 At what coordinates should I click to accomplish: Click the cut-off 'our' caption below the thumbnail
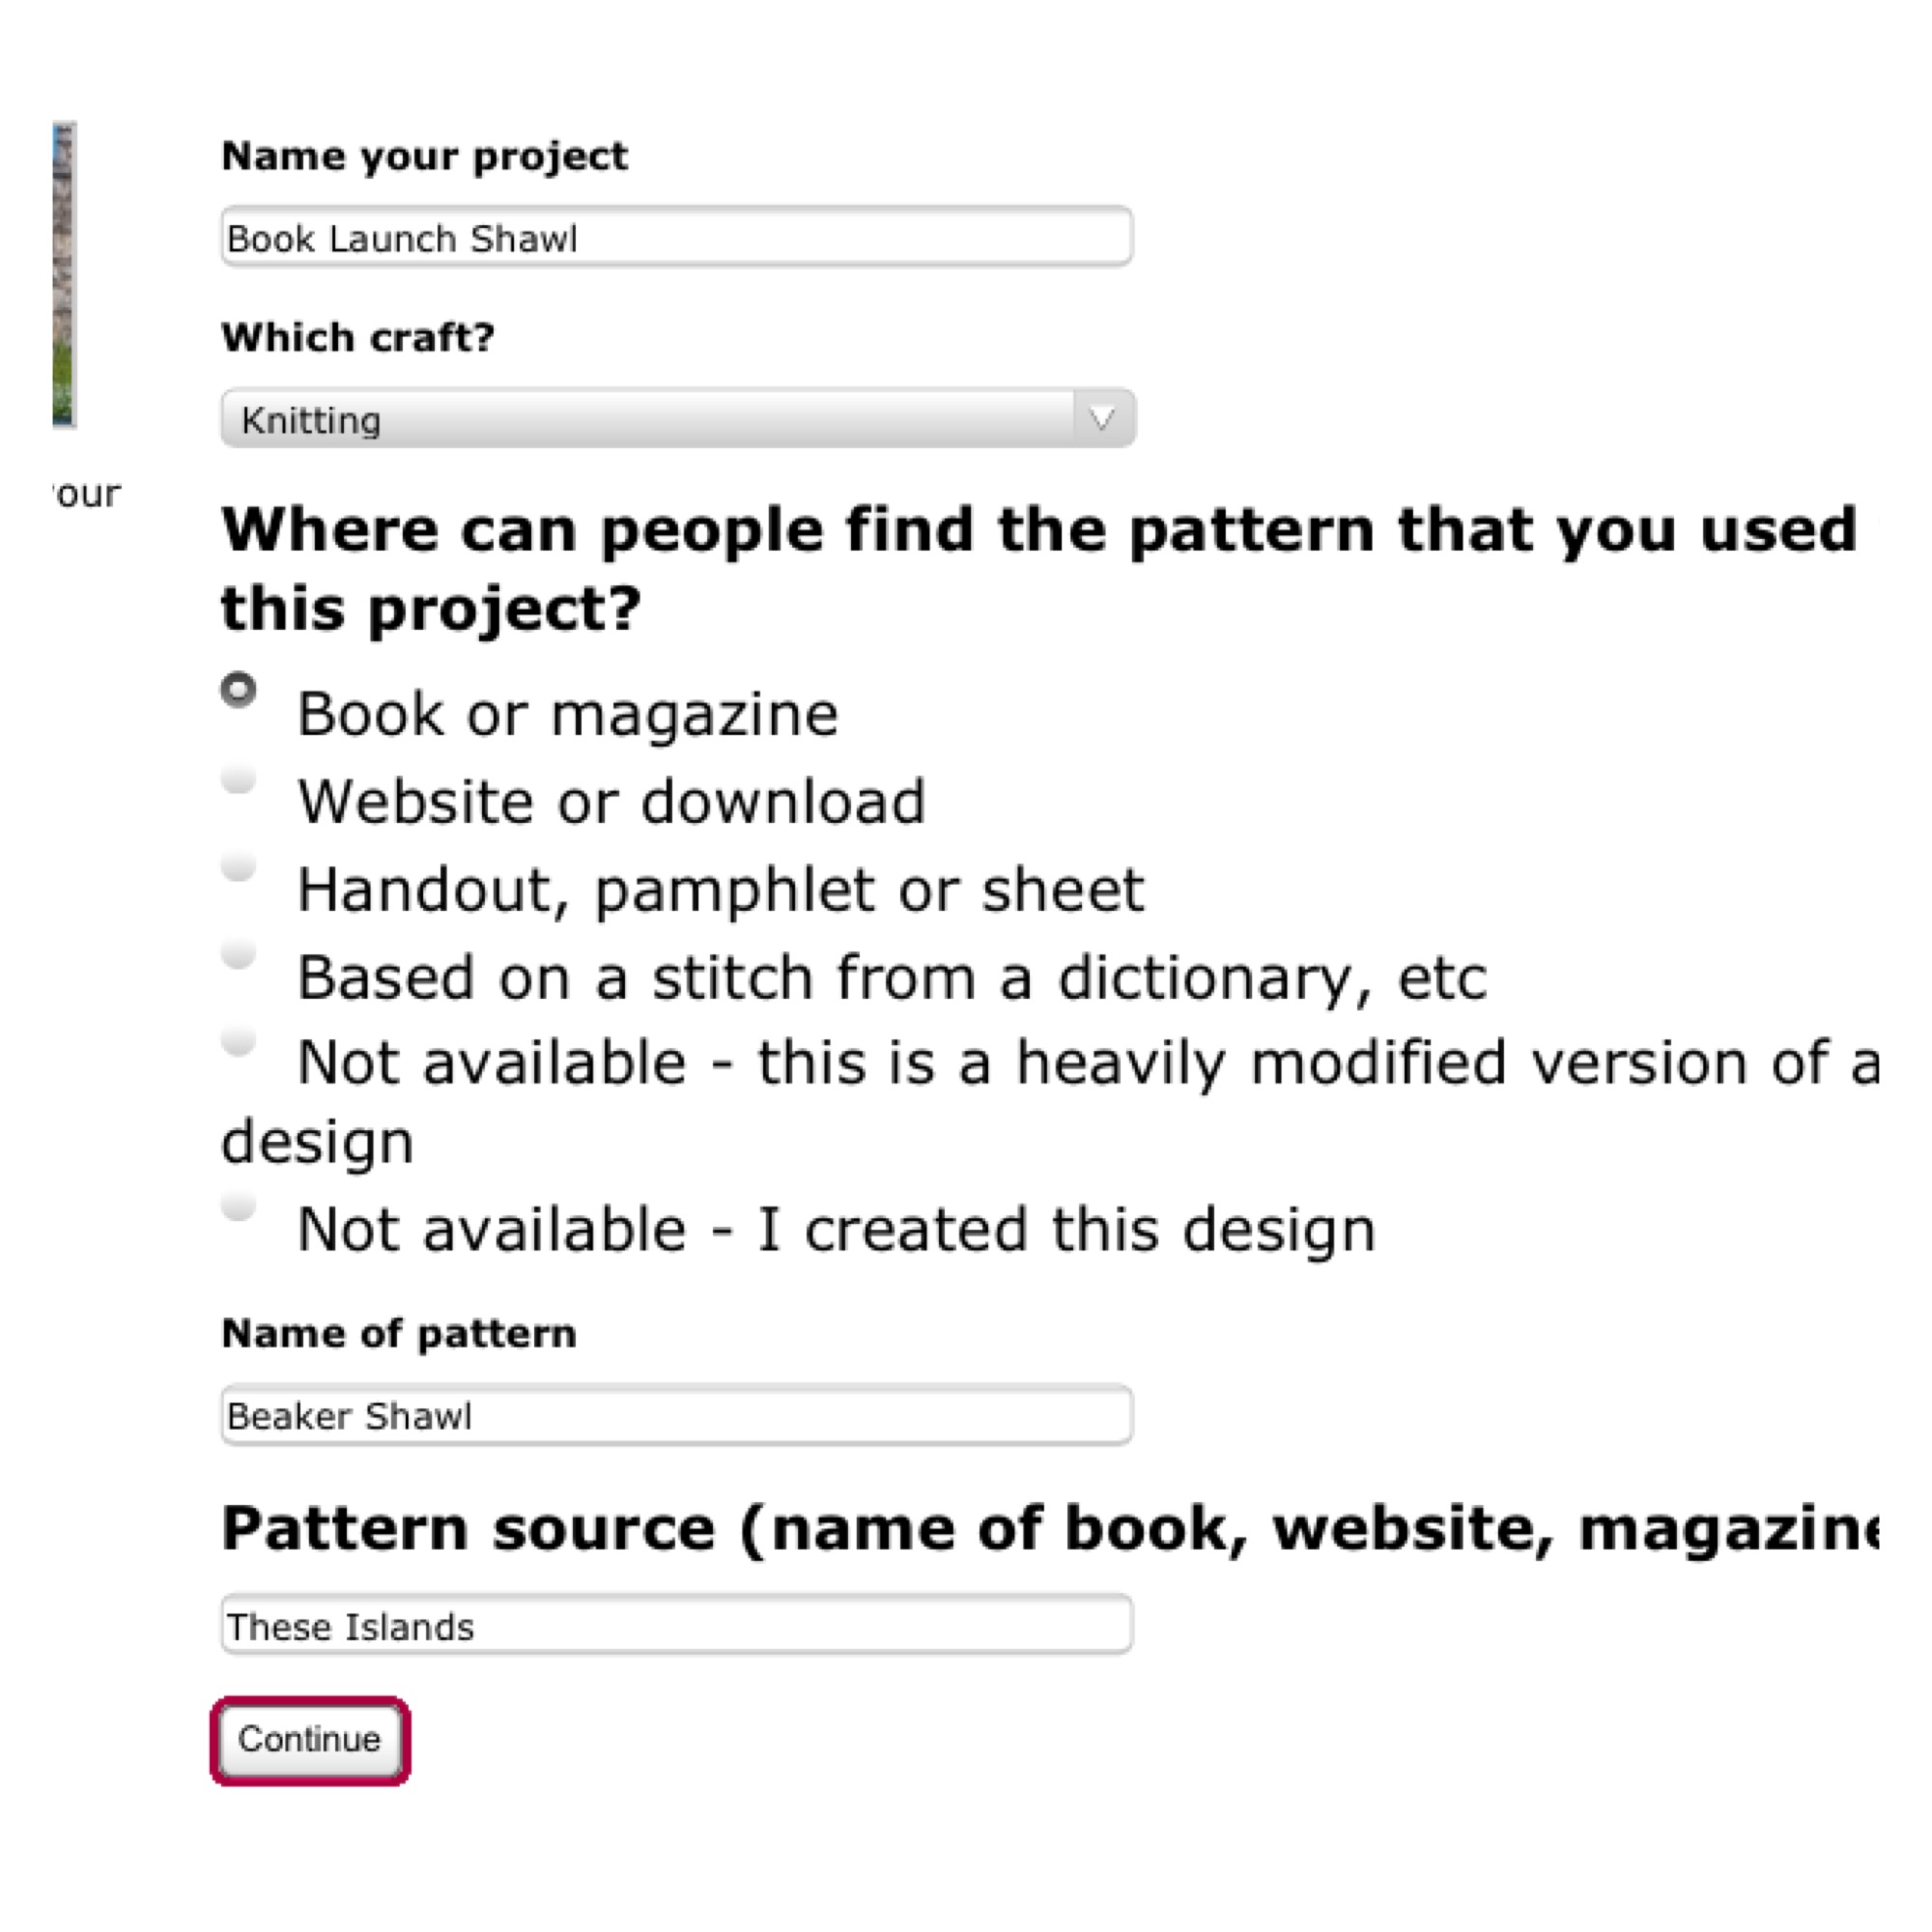click(88, 494)
